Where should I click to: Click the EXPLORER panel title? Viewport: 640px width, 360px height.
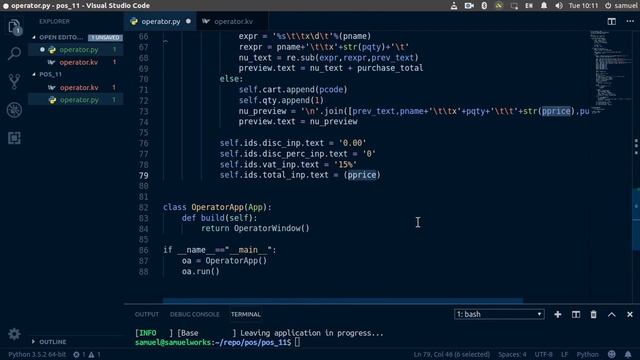pos(54,21)
